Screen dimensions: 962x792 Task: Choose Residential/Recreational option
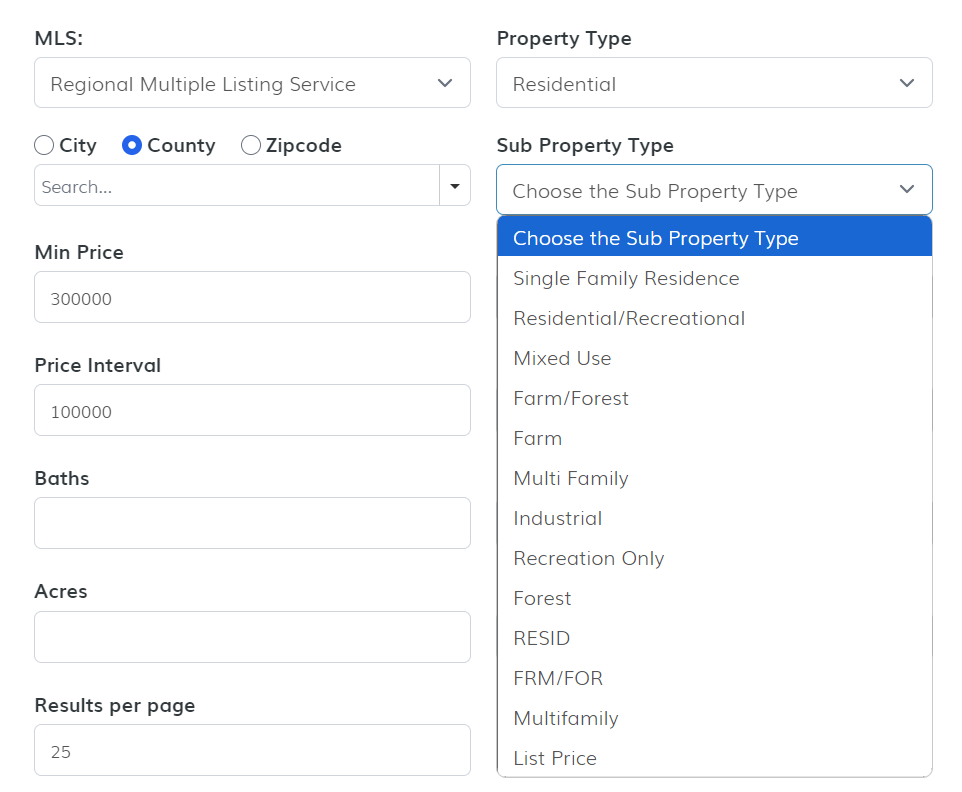[x=629, y=318]
